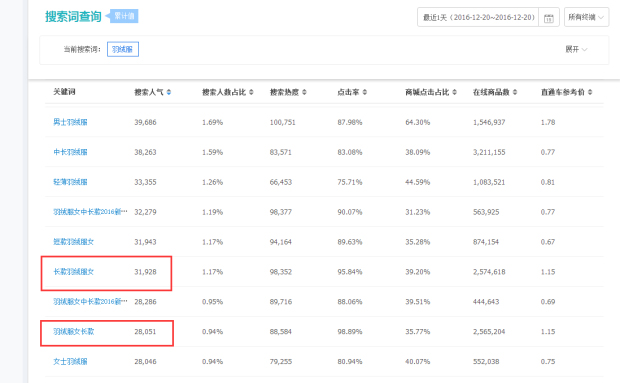Sort by 在线商品数 column arrows
Image resolution: width=620 pixels, height=383 pixels.
click(515, 92)
